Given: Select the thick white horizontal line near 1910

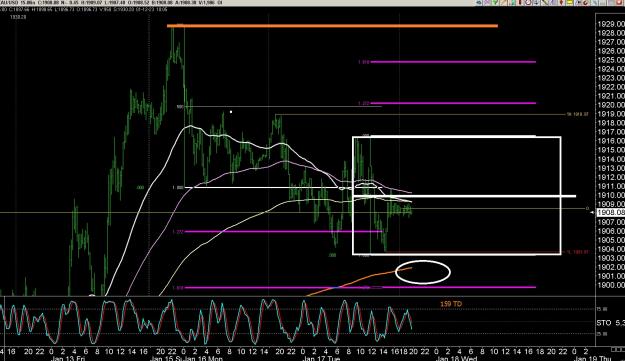Looking at the screenshot, I should tap(464, 196).
